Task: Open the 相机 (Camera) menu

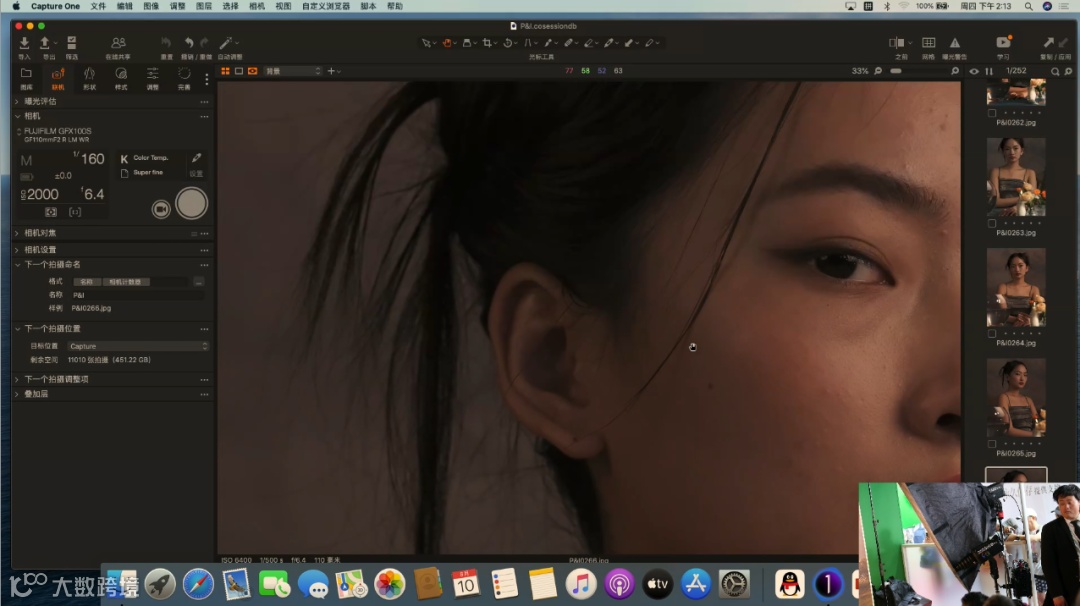Action: pos(257,6)
